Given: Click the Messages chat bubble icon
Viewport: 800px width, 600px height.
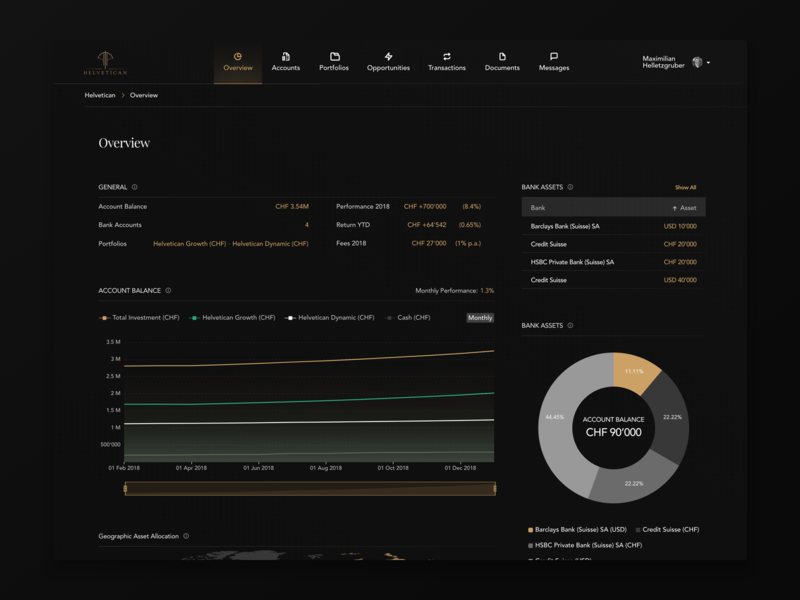Looking at the screenshot, I should (x=554, y=57).
